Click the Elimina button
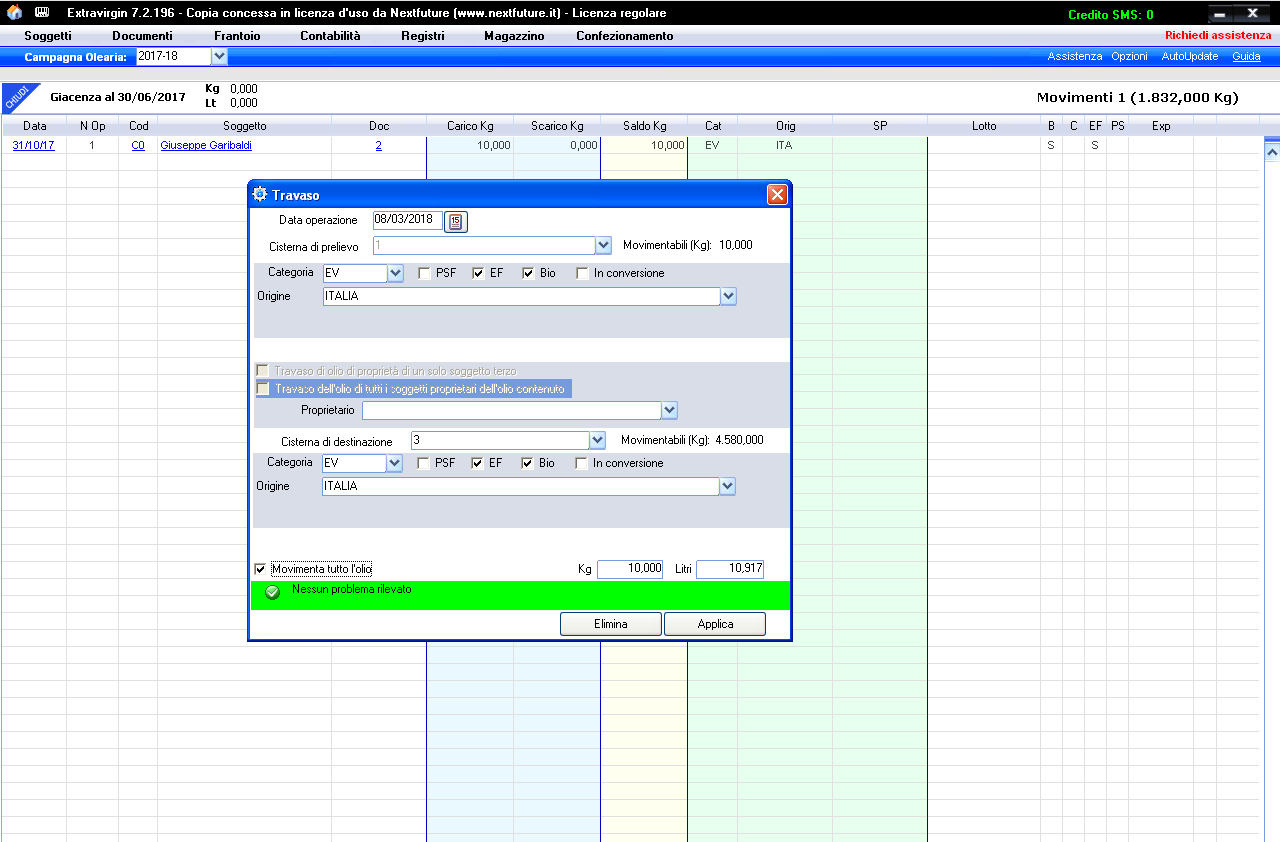This screenshot has width=1280, height=842. (x=611, y=624)
